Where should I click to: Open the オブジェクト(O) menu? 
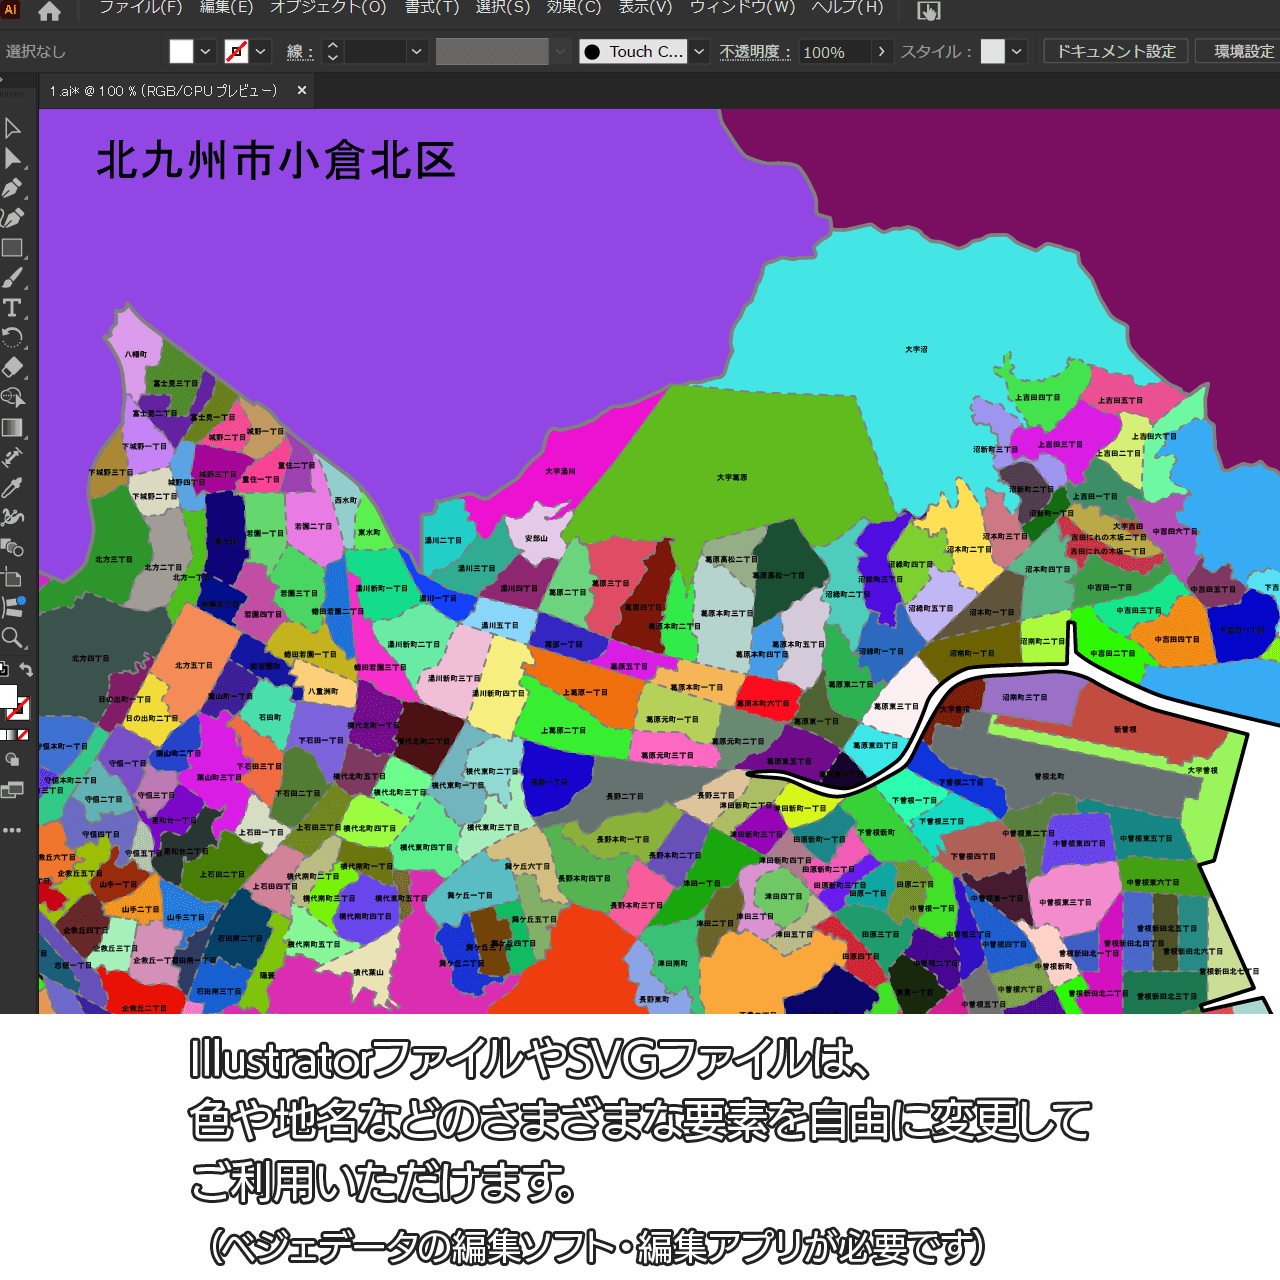pyautogui.click(x=328, y=8)
